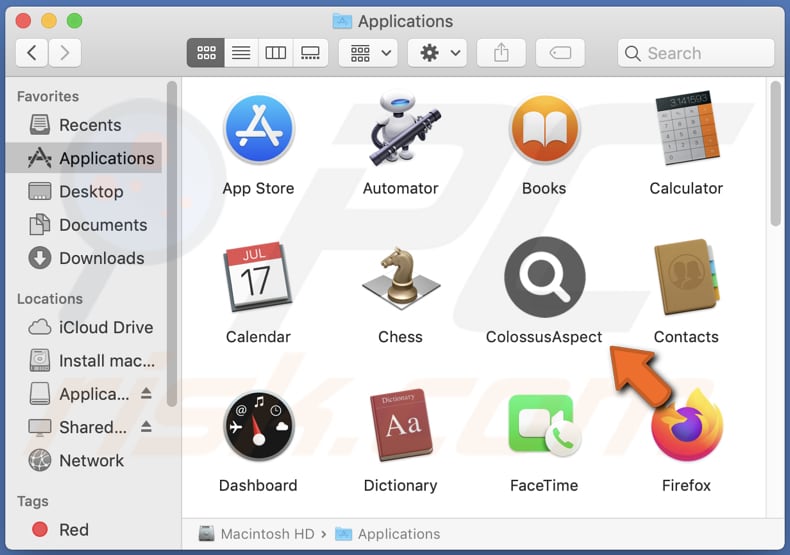
Task: Switch to list view
Action: (x=241, y=53)
